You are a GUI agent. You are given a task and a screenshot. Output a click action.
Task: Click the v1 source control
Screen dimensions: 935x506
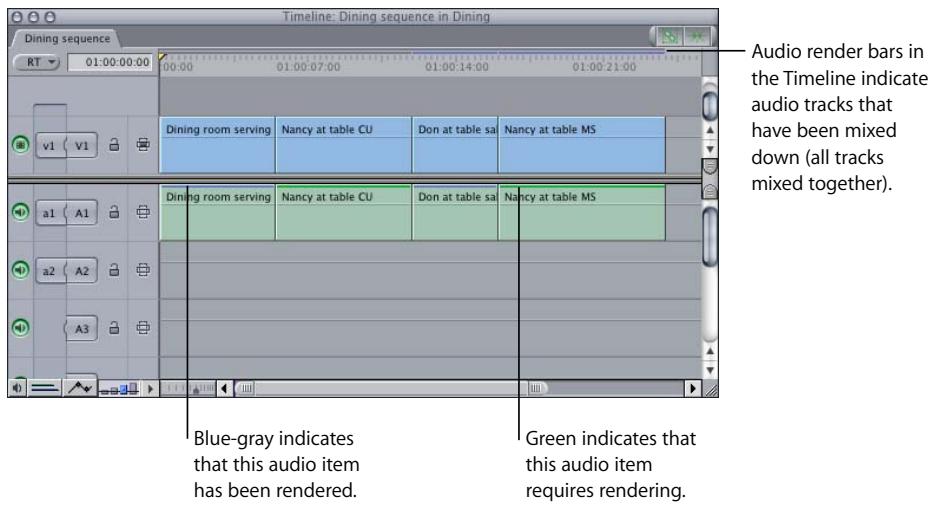pyautogui.click(x=49, y=145)
